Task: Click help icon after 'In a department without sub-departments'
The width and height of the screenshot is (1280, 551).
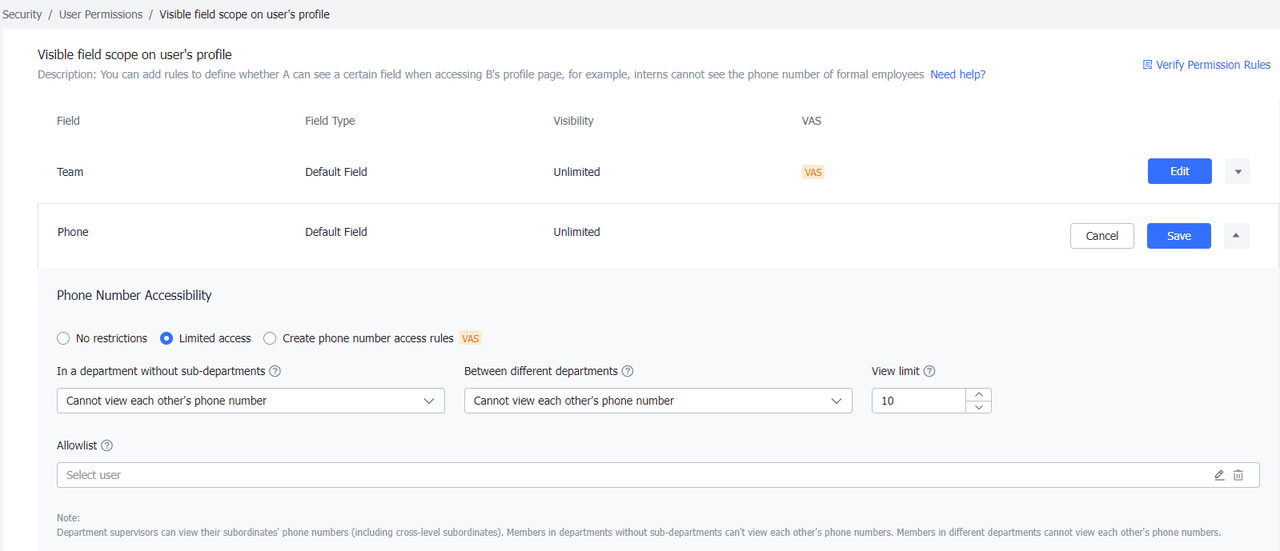Action: click(x=275, y=371)
